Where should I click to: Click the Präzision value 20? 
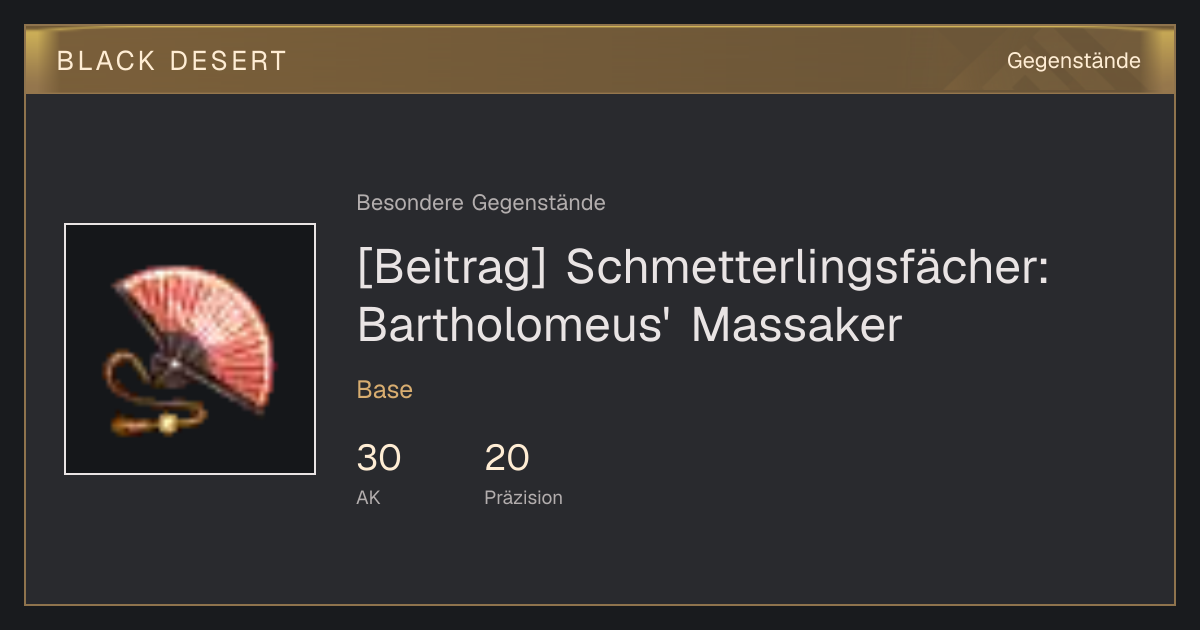pyautogui.click(x=507, y=458)
